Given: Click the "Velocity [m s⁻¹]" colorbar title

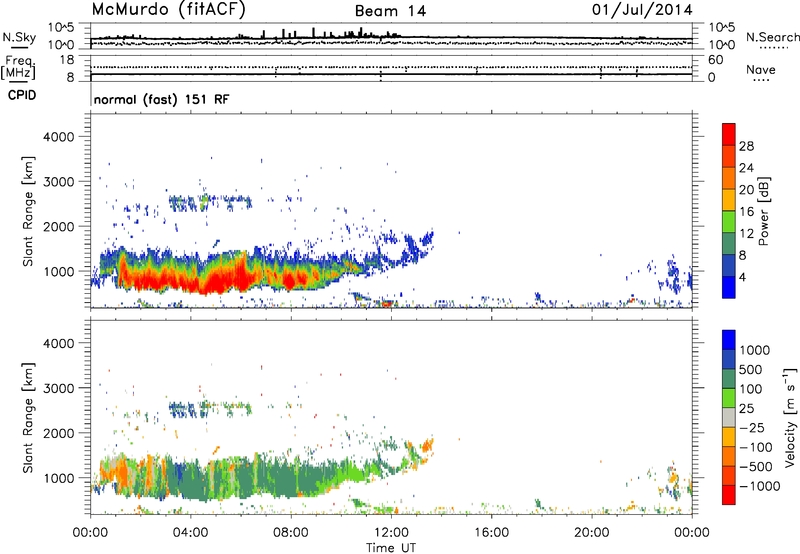Looking at the screenshot, I should click(790, 417).
